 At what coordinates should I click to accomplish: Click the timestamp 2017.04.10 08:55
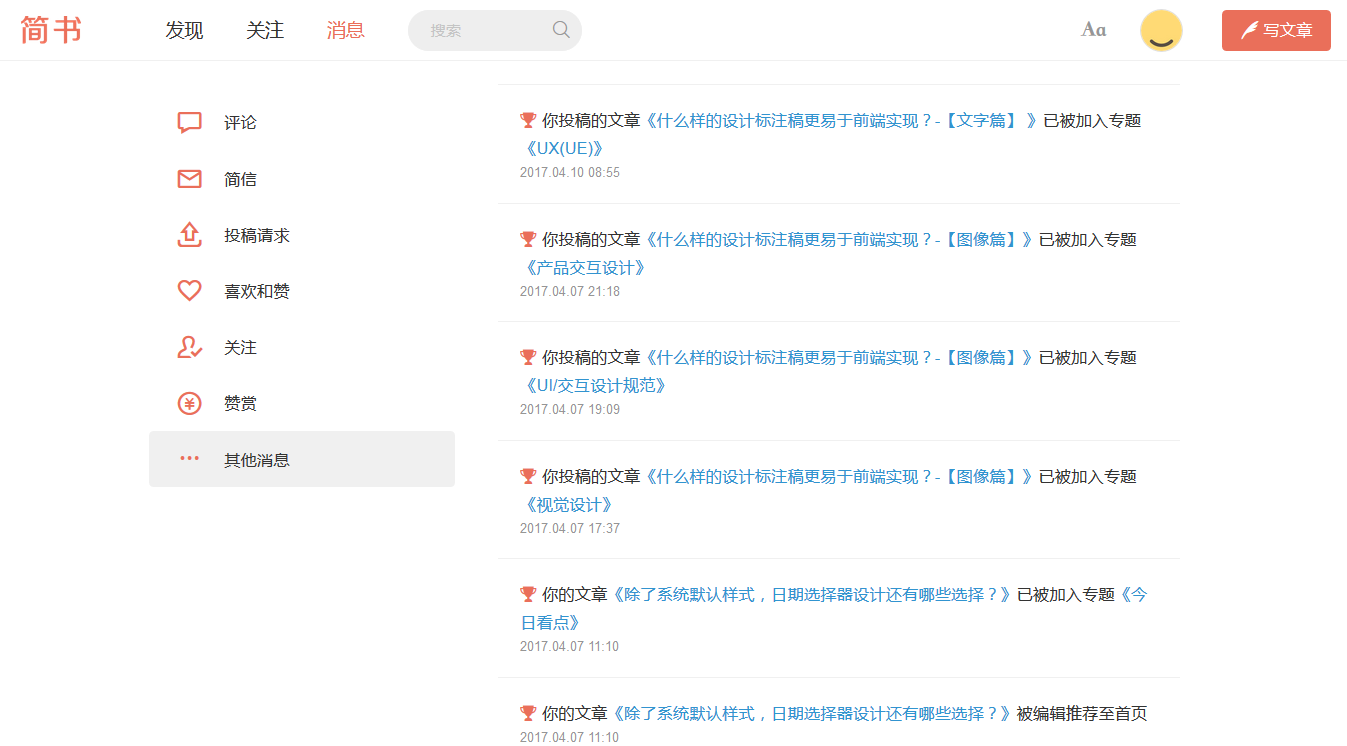coord(570,172)
